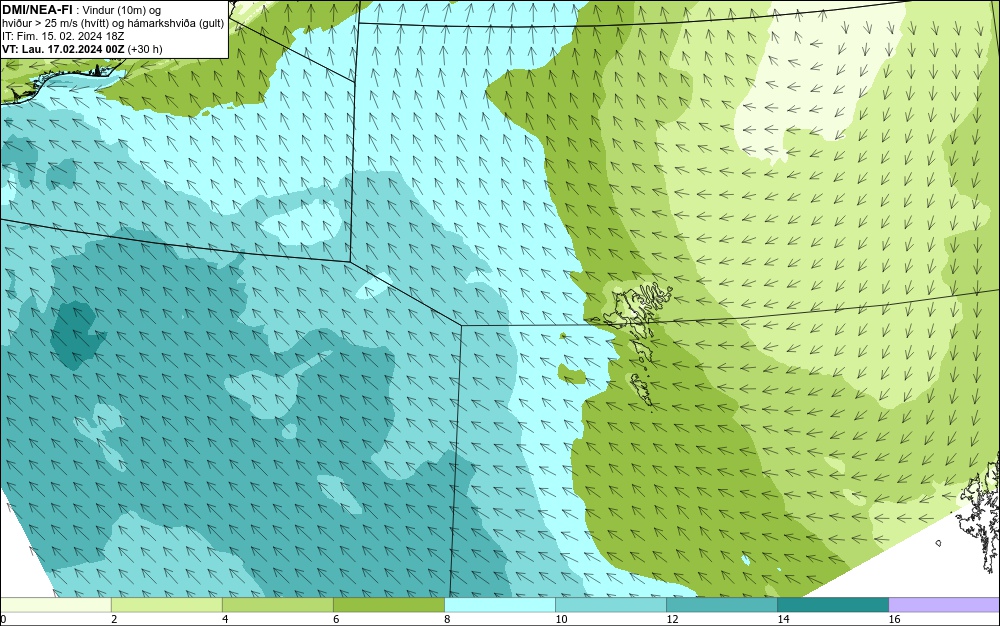Click the 'IT: Fim. 15. 02. 2024 18Z' line
The image size is (1000, 626).
[x=62, y=36]
